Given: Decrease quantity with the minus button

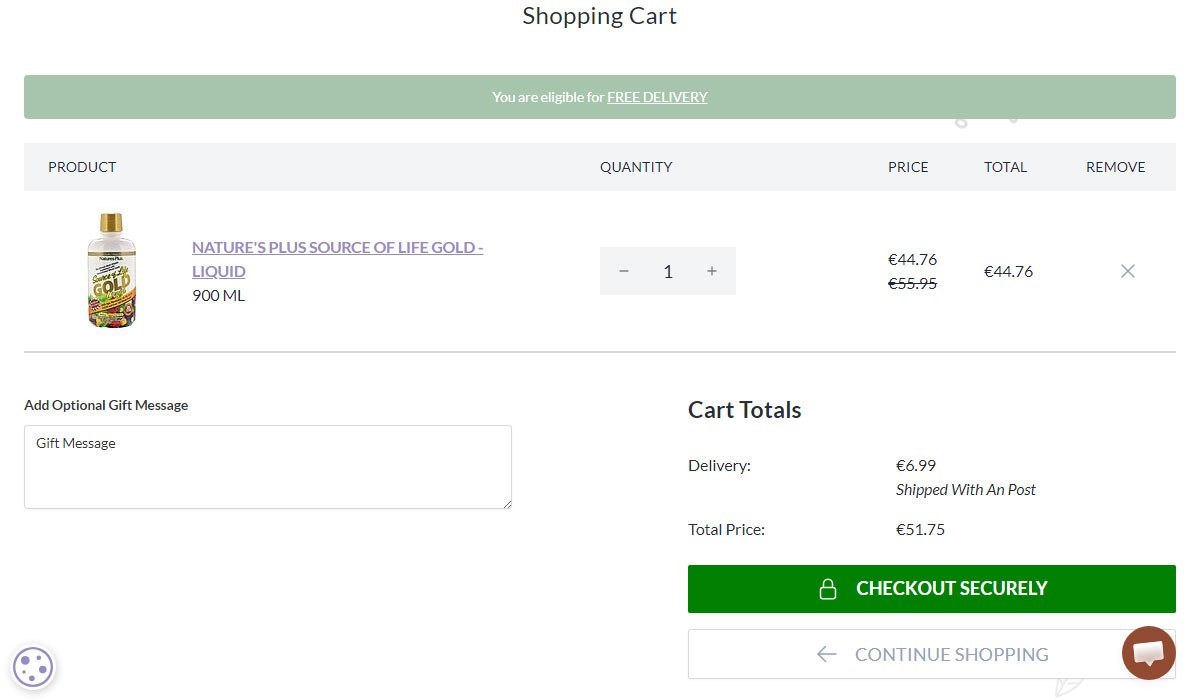Looking at the screenshot, I should point(624,271).
